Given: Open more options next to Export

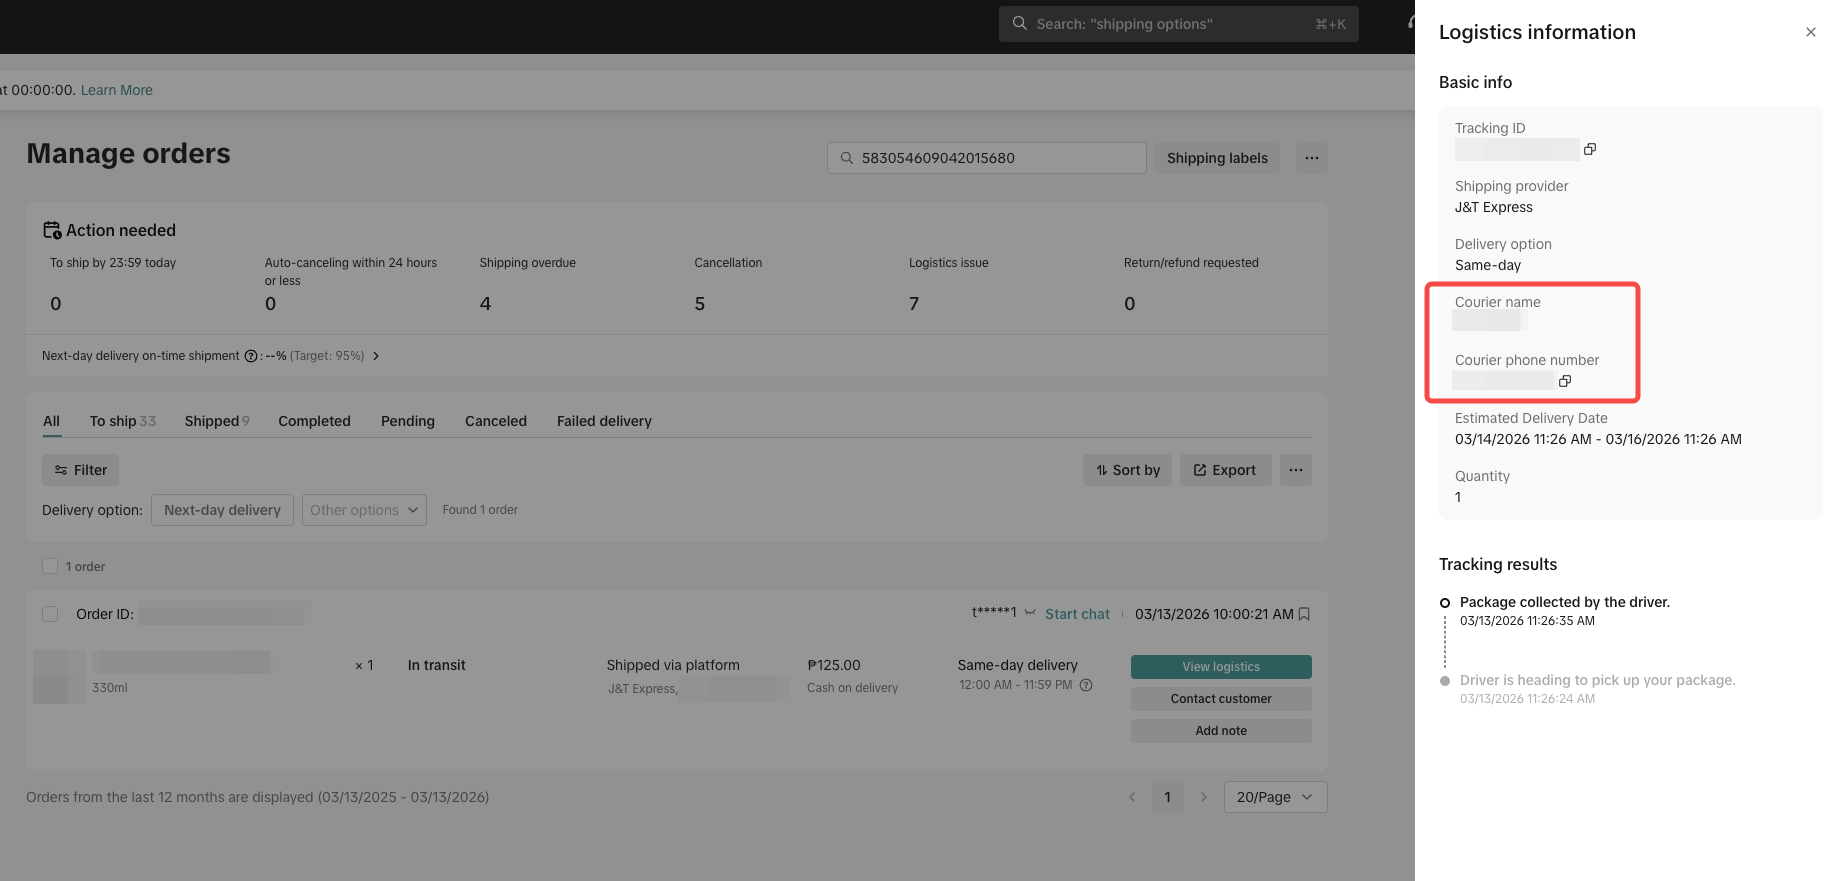Looking at the screenshot, I should coord(1295,470).
